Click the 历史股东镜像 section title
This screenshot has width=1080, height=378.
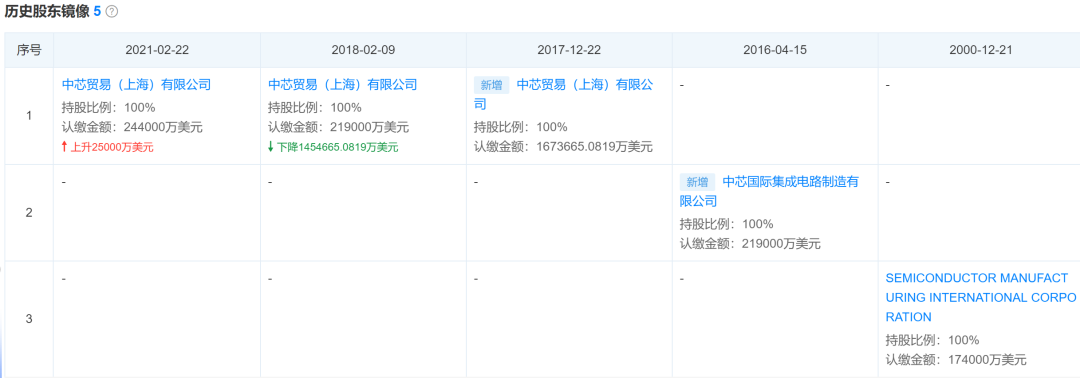(x=48, y=12)
